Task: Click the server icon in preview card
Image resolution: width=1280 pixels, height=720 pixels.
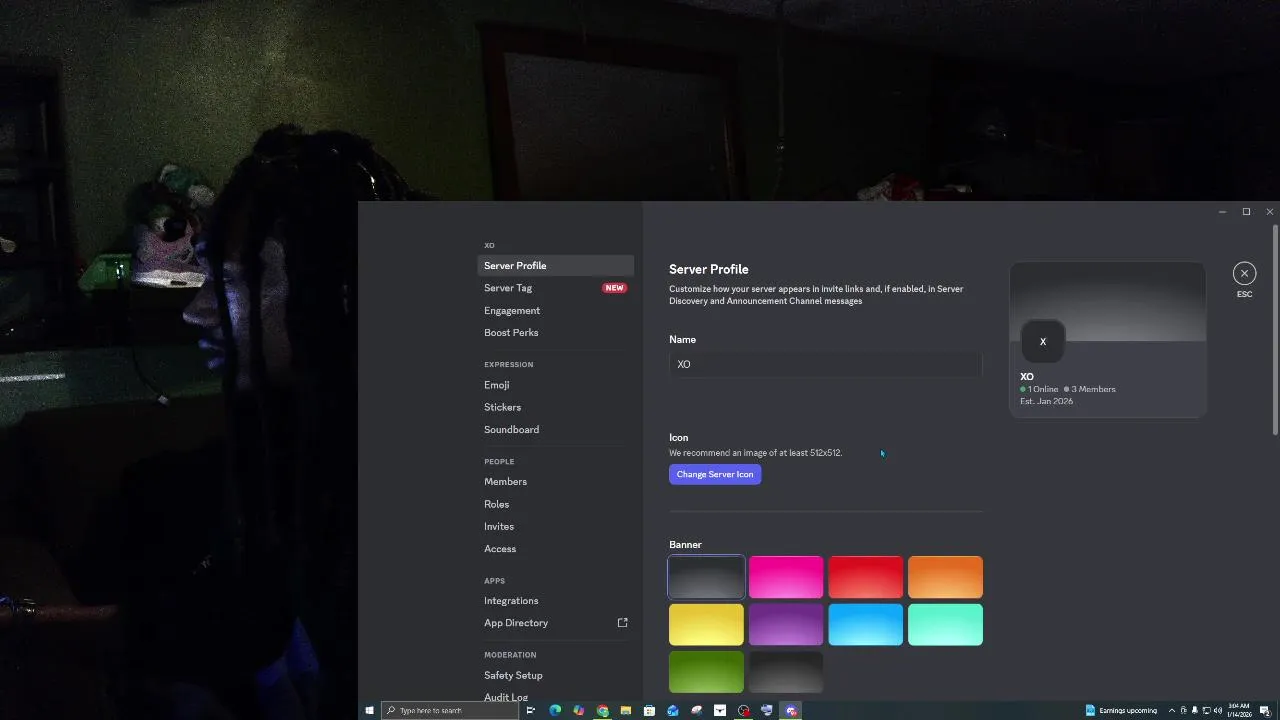Action: pyautogui.click(x=1042, y=341)
